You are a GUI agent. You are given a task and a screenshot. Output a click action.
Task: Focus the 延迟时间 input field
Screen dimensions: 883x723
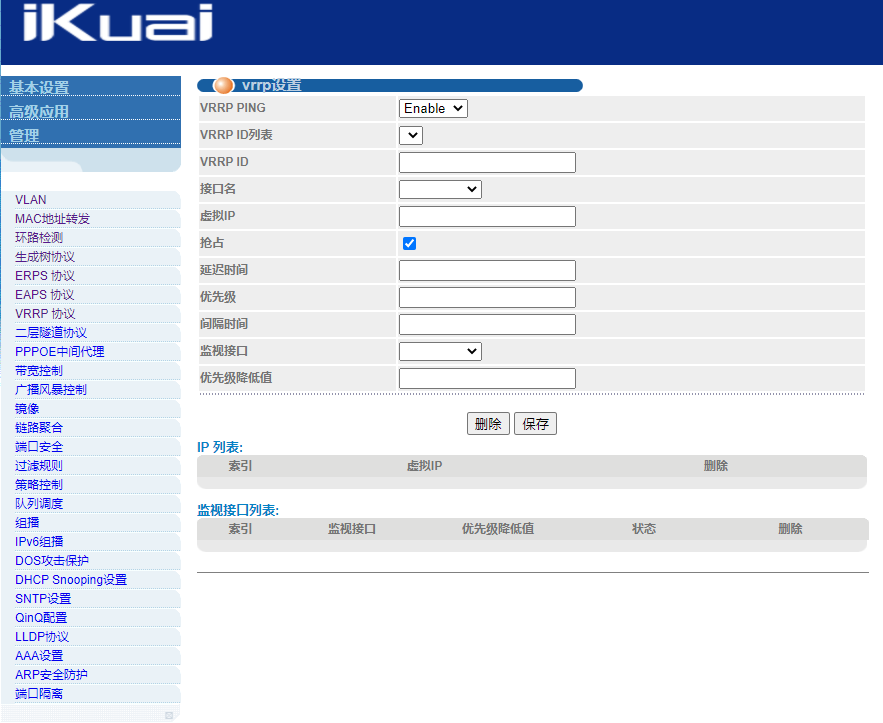coord(487,270)
